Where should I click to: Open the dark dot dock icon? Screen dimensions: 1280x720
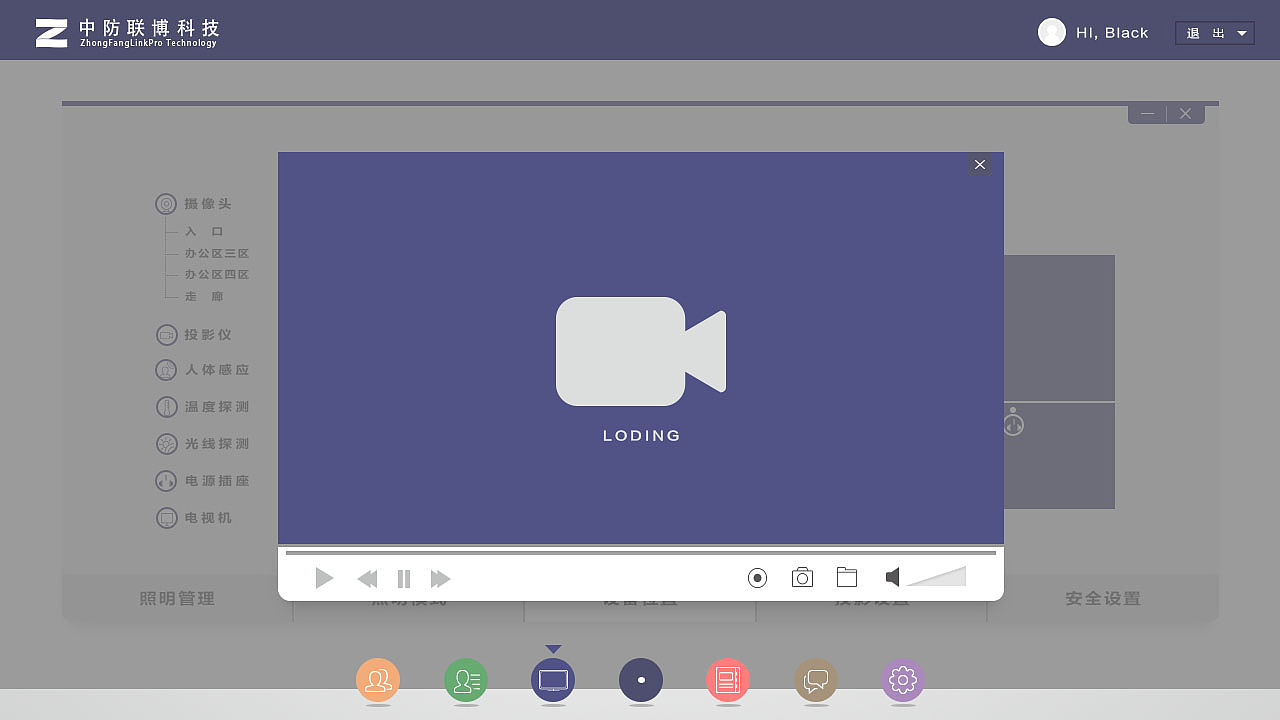(x=641, y=680)
